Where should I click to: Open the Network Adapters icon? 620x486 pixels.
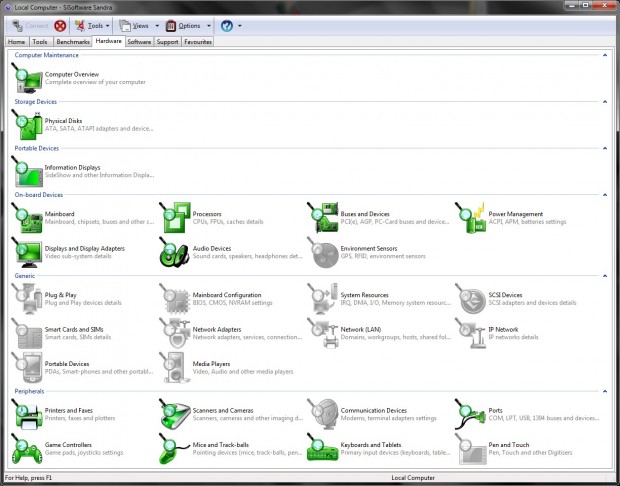pos(175,333)
